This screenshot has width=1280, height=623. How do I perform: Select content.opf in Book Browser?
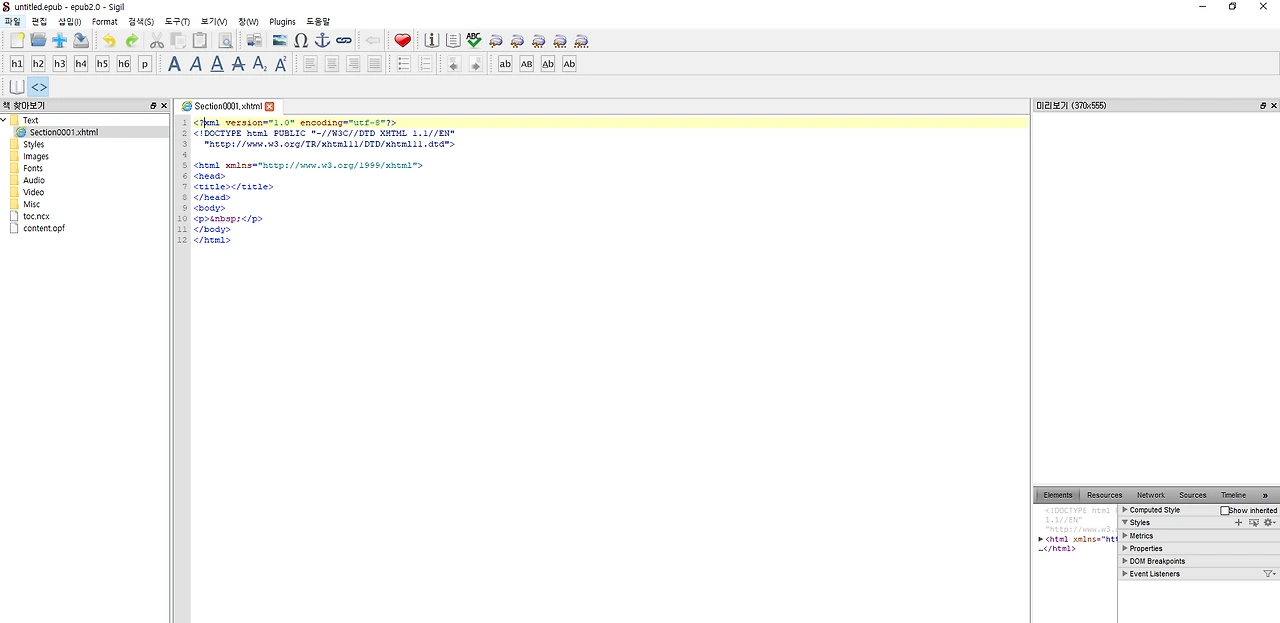pyautogui.click(x=43, y=228)
